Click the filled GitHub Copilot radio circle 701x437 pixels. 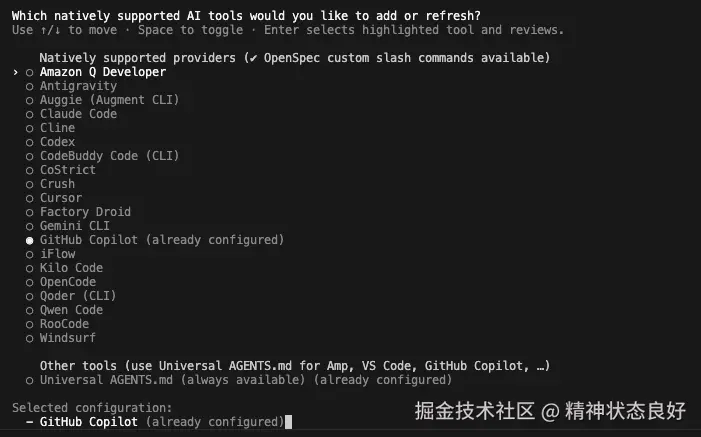(30, 240)
